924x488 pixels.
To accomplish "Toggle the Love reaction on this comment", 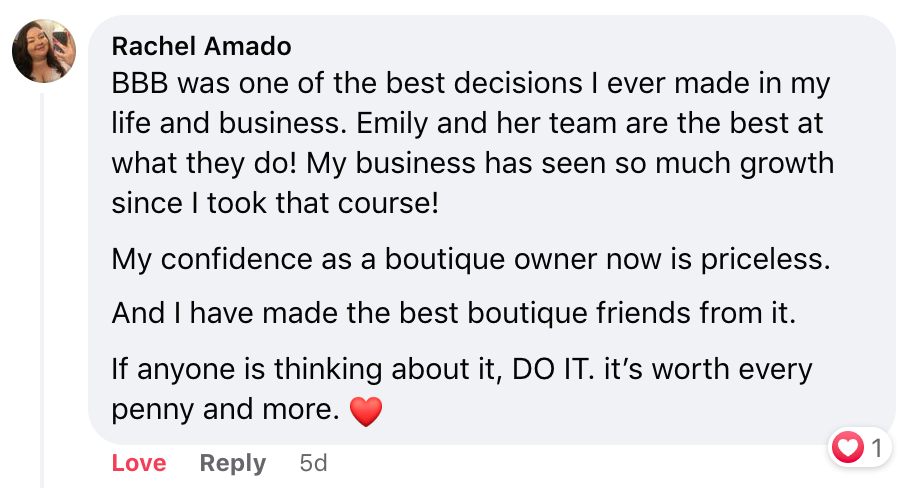I will tap(139, 463).
